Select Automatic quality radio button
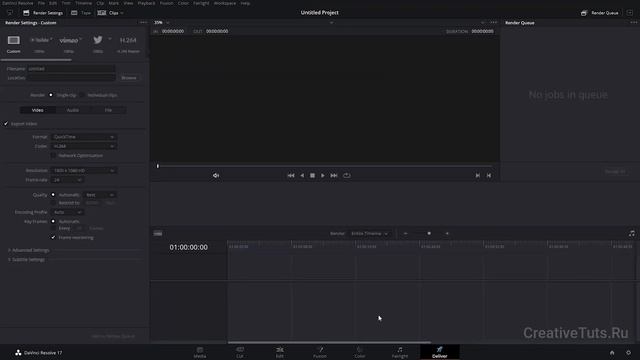The height and width of the screenshot is (360, 640). [53, 195]
